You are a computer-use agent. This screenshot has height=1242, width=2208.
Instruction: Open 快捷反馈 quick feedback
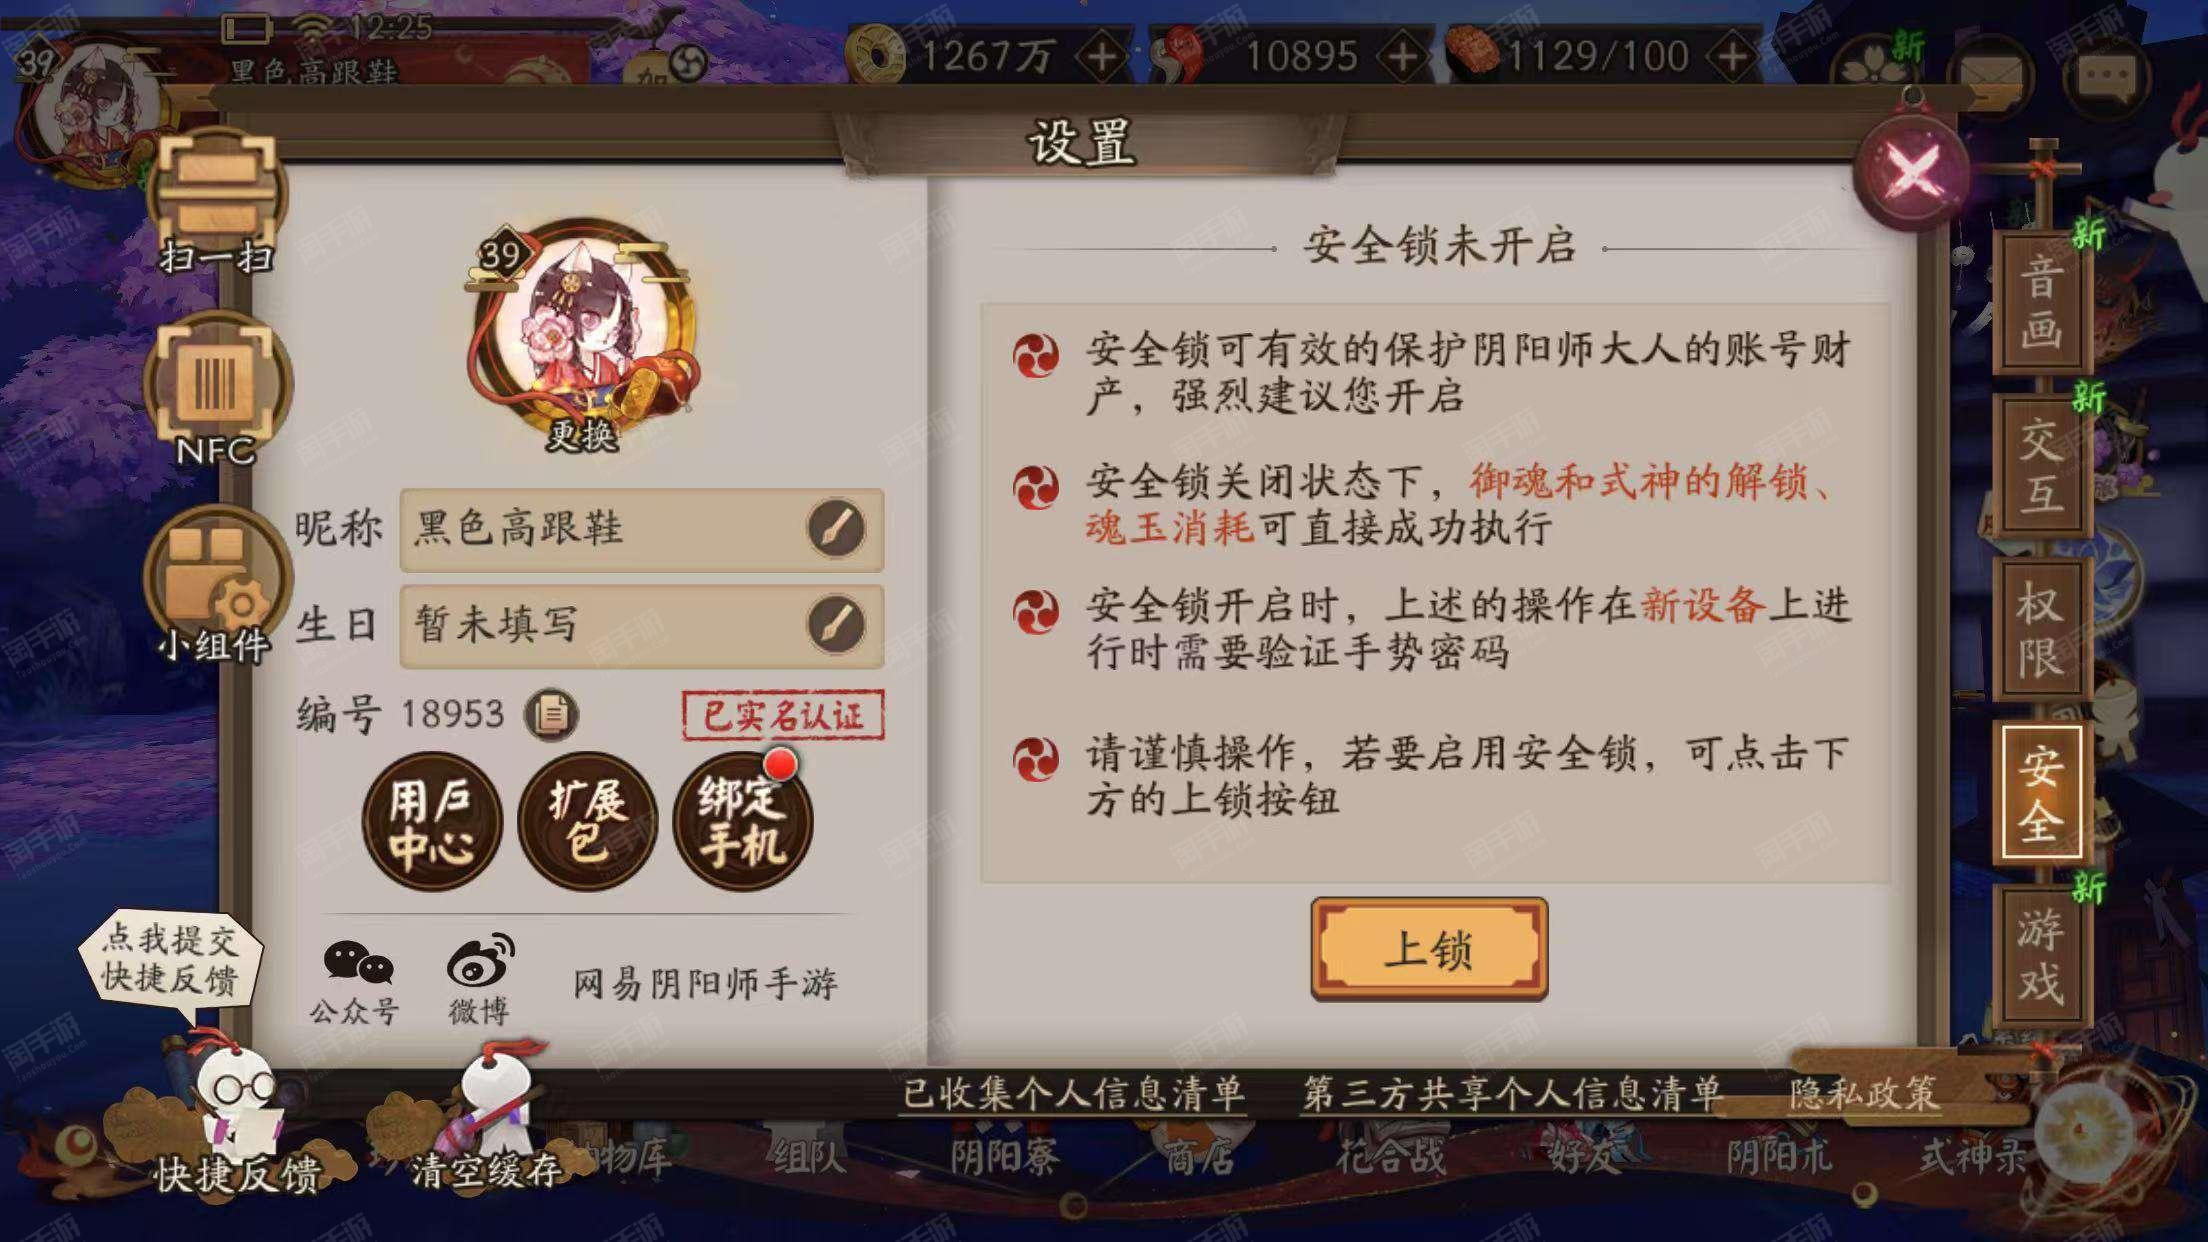(x=236, y=1120)
